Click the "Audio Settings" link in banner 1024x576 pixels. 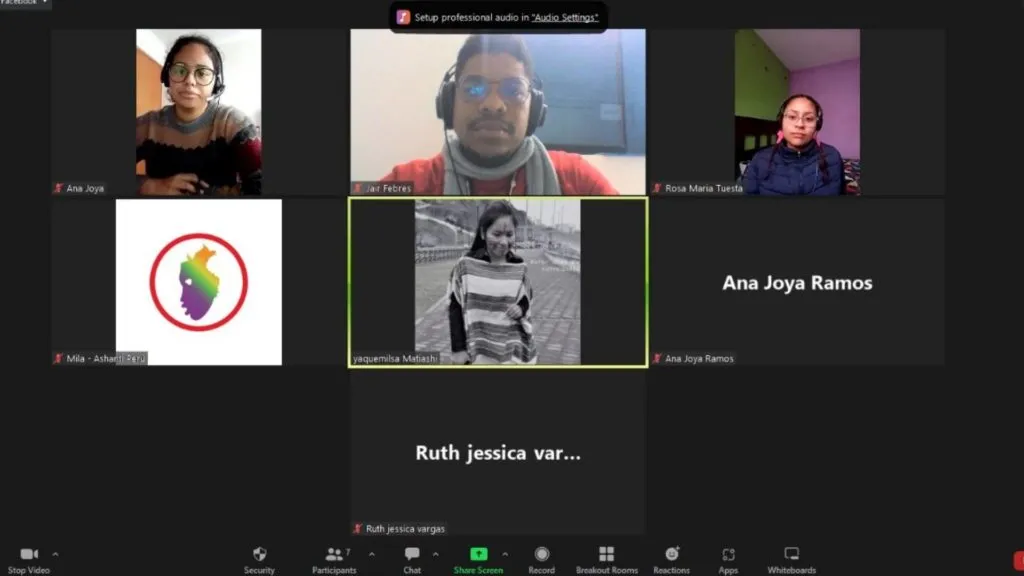pyautogui.click(x=564, y=17)
